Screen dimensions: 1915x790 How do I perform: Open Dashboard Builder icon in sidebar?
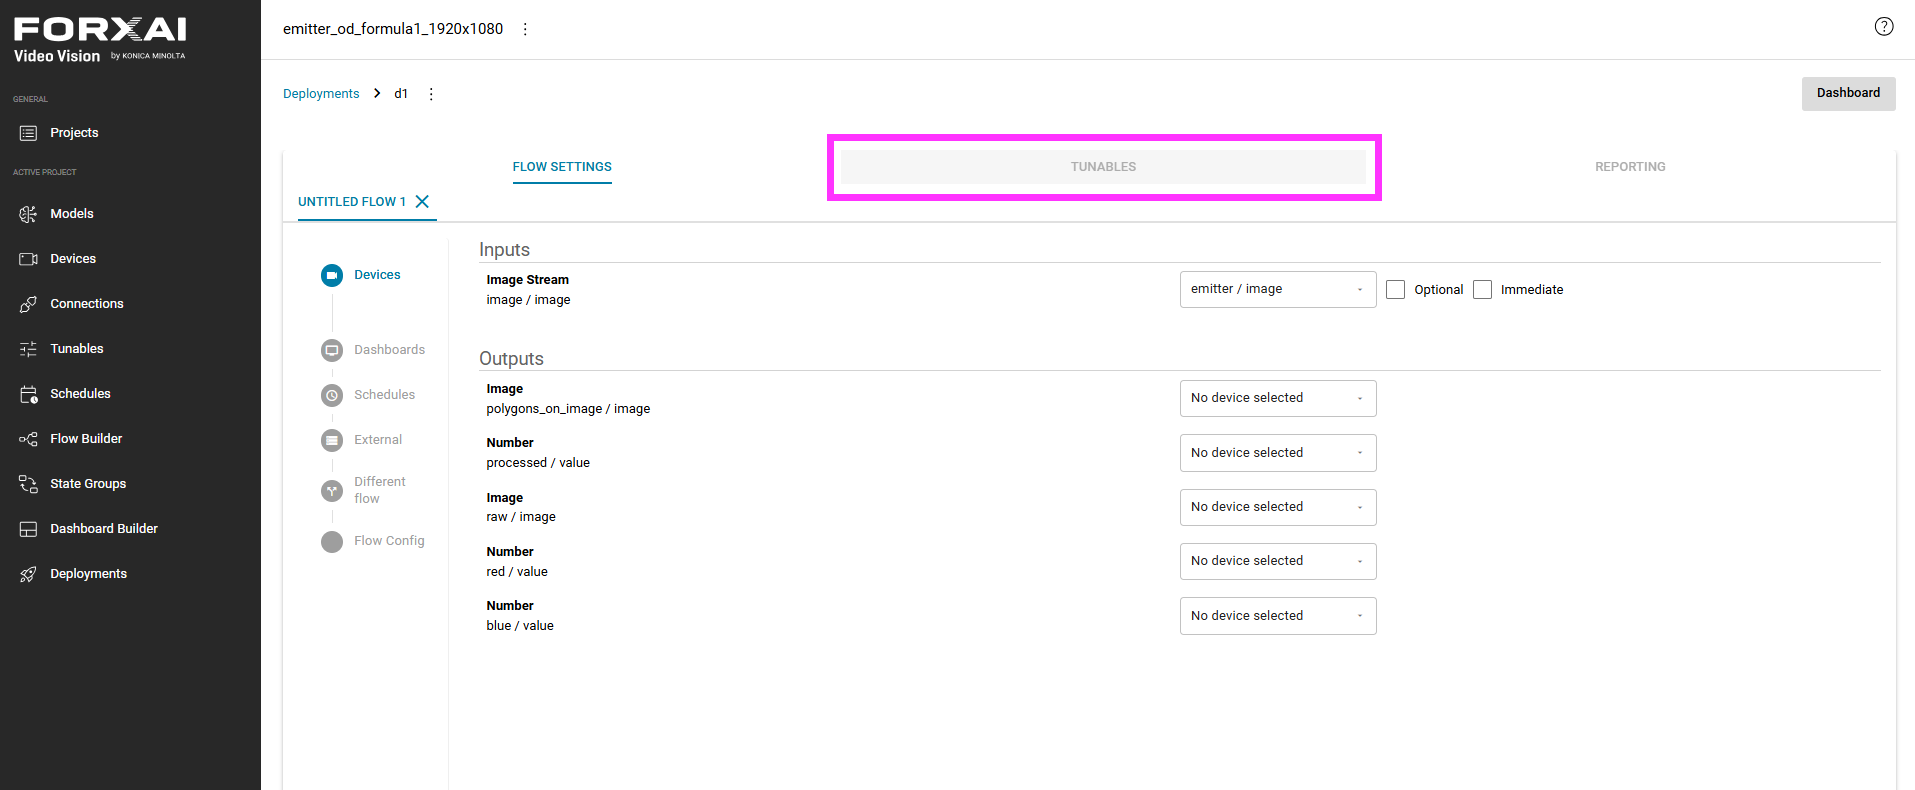point(28,529)
